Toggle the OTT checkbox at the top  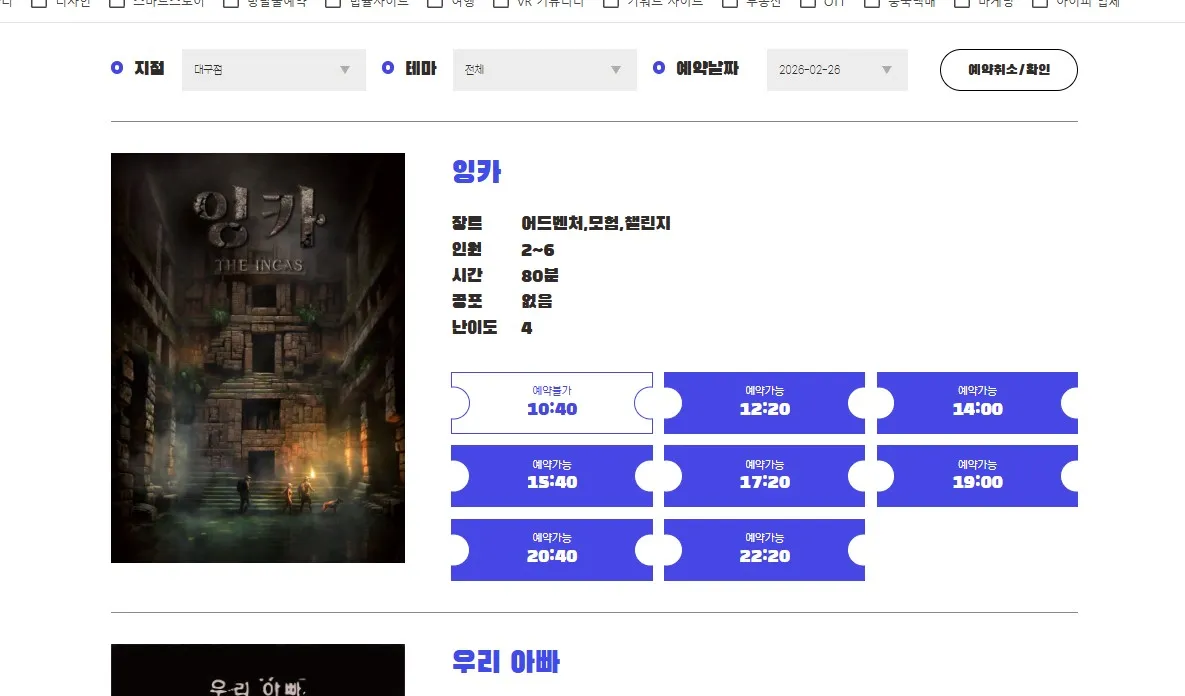(x=808, y=3)
